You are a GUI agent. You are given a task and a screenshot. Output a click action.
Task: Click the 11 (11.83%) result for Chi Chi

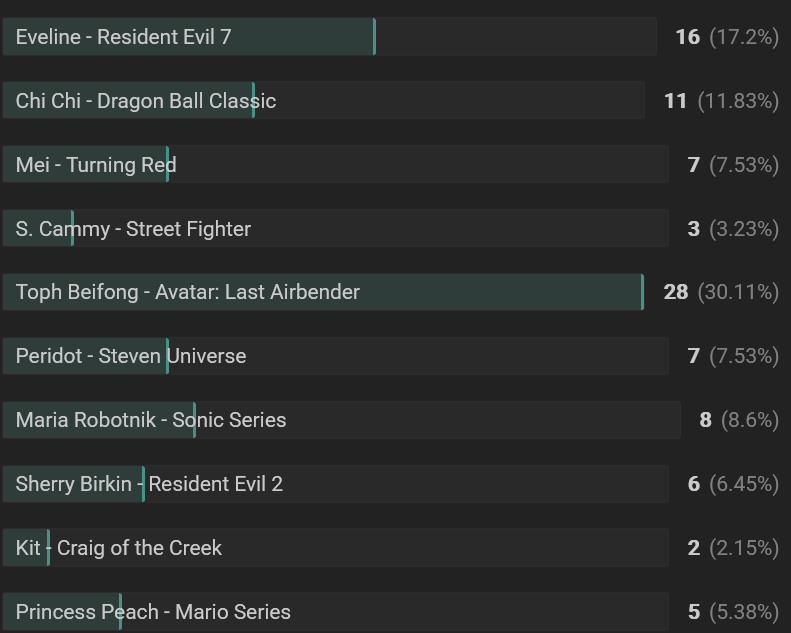(x=722, y=101)
